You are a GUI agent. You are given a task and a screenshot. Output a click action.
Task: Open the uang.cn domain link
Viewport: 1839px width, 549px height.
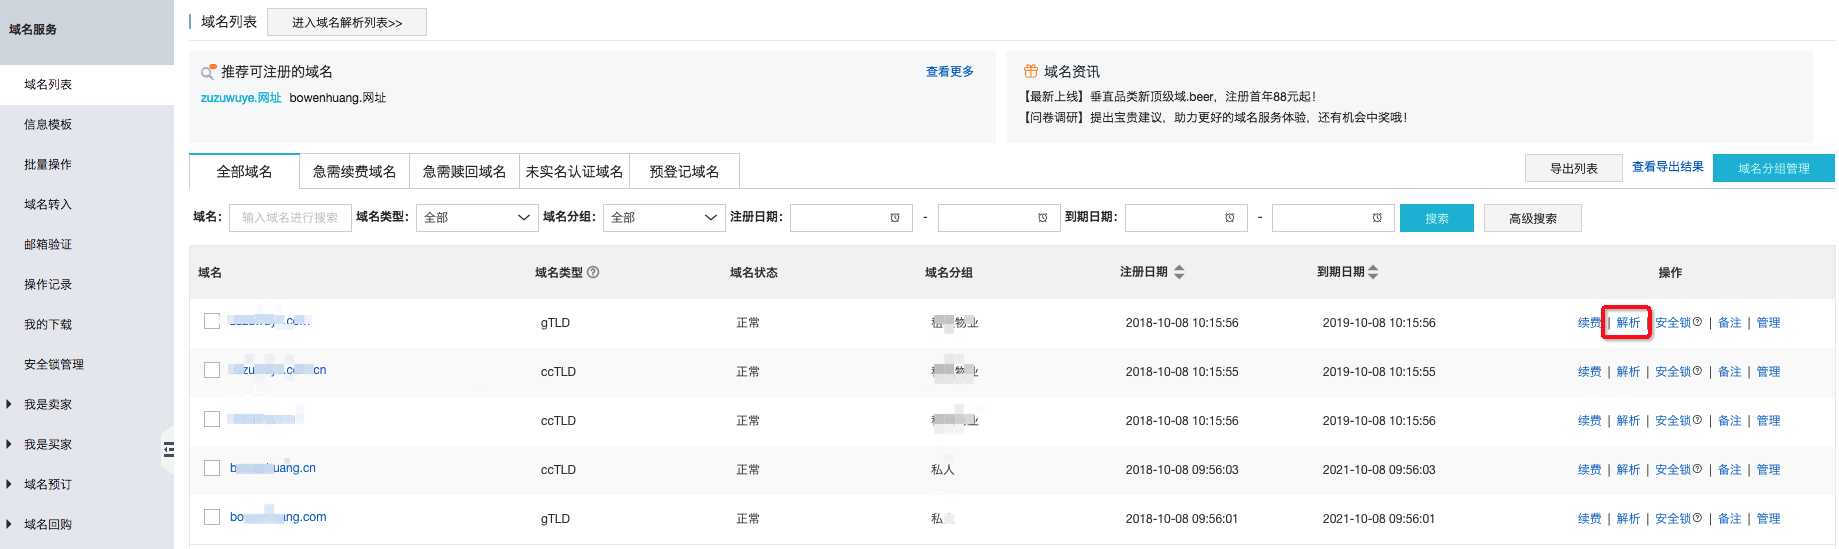(273, 468)
